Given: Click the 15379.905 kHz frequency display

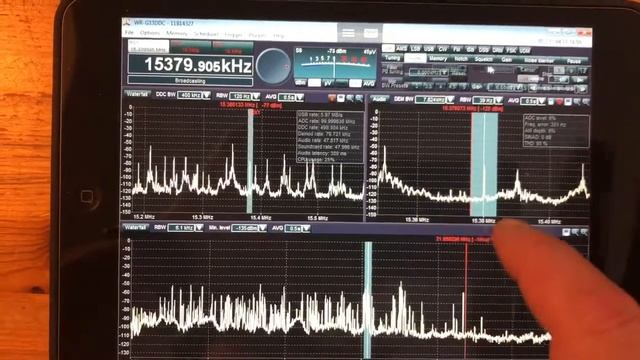Looking at the screenshot, I should [x=191, y=65].
